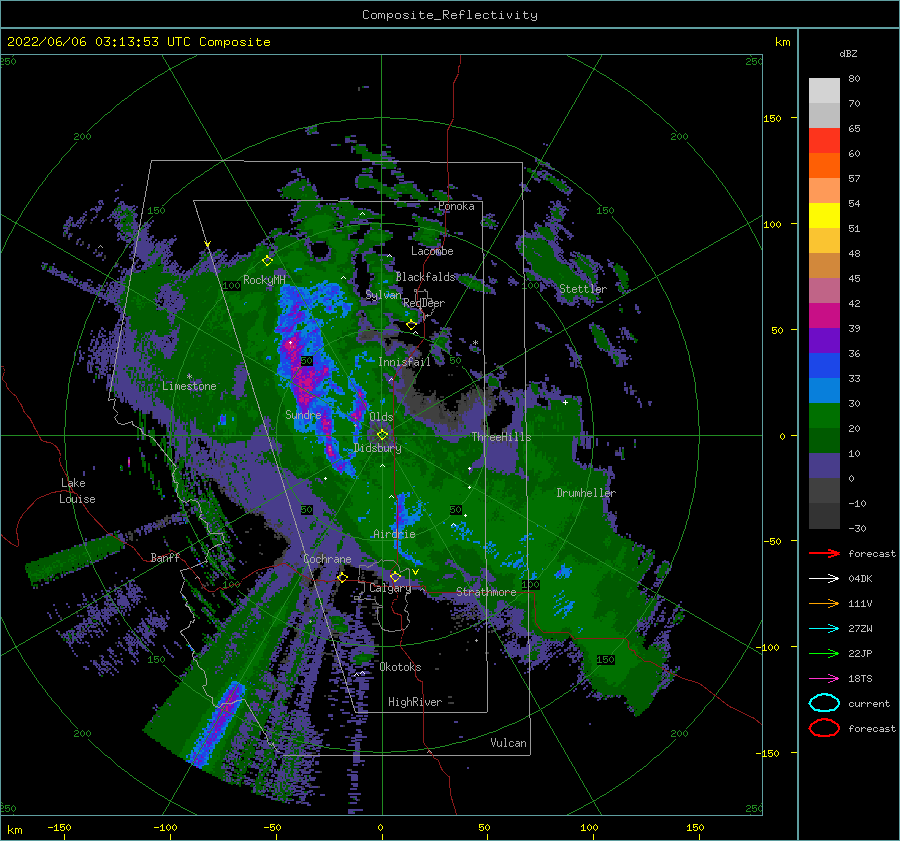Click the Olds town label

point(381,417)
